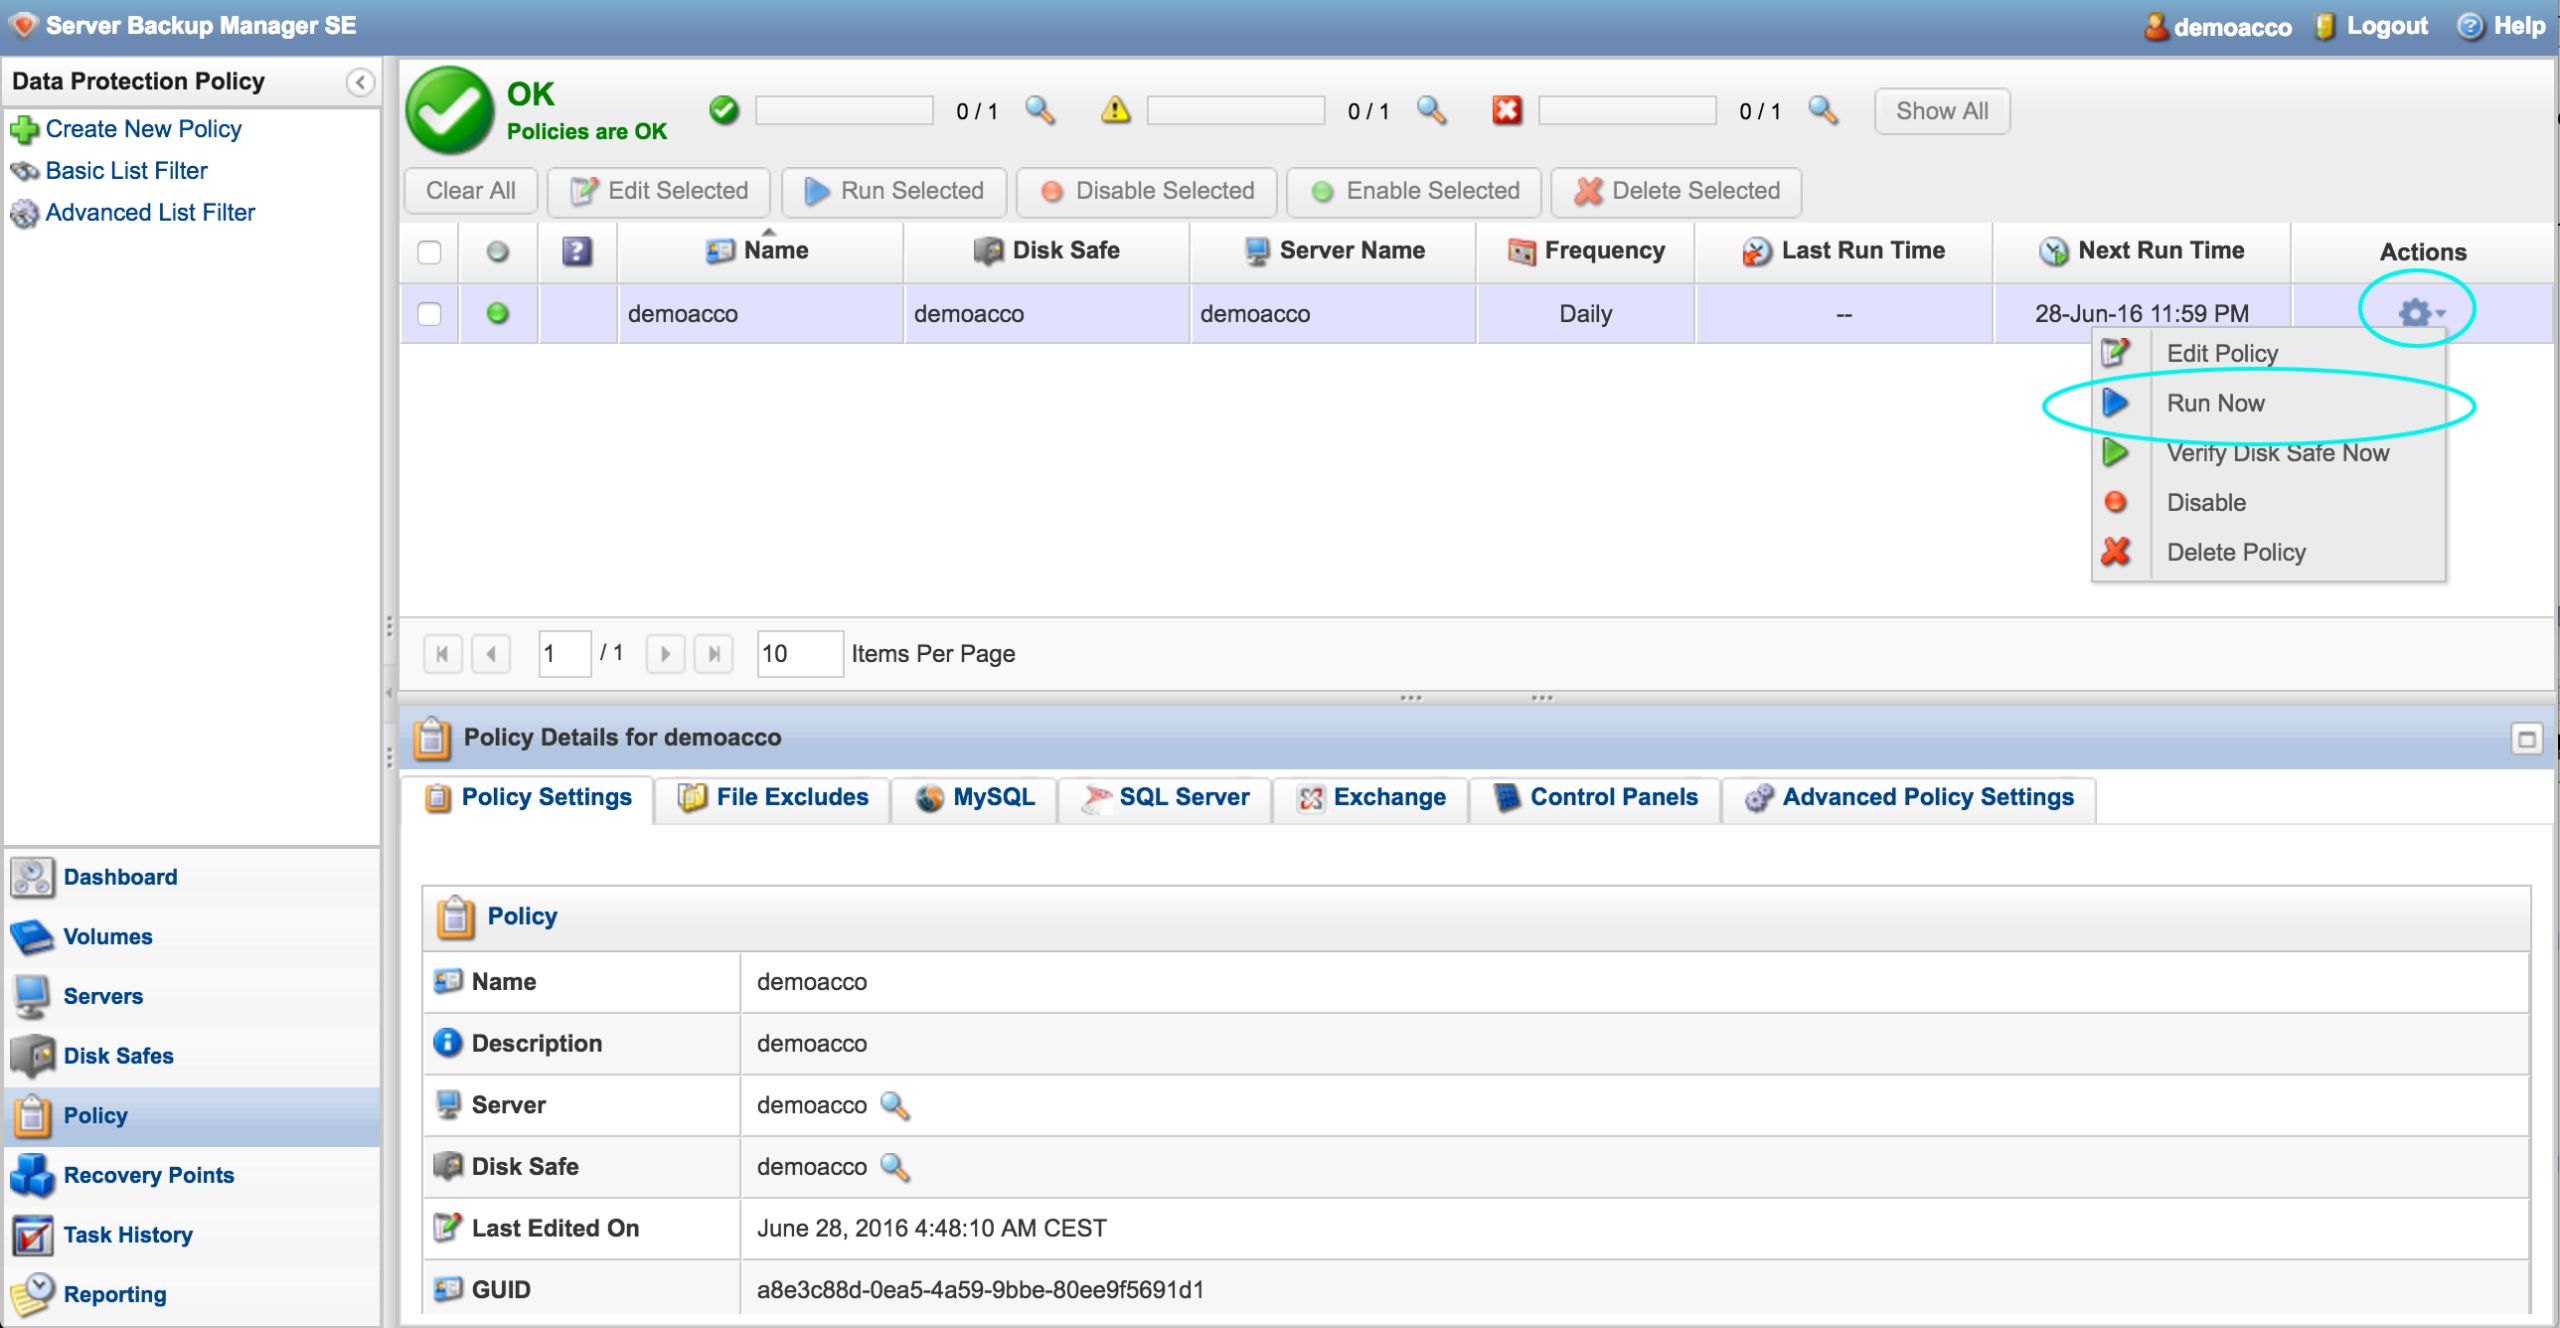Viewport: 2560px width, 1328px height.
Task: Maximize the Policy Details panel
Action: (2526, 739)
